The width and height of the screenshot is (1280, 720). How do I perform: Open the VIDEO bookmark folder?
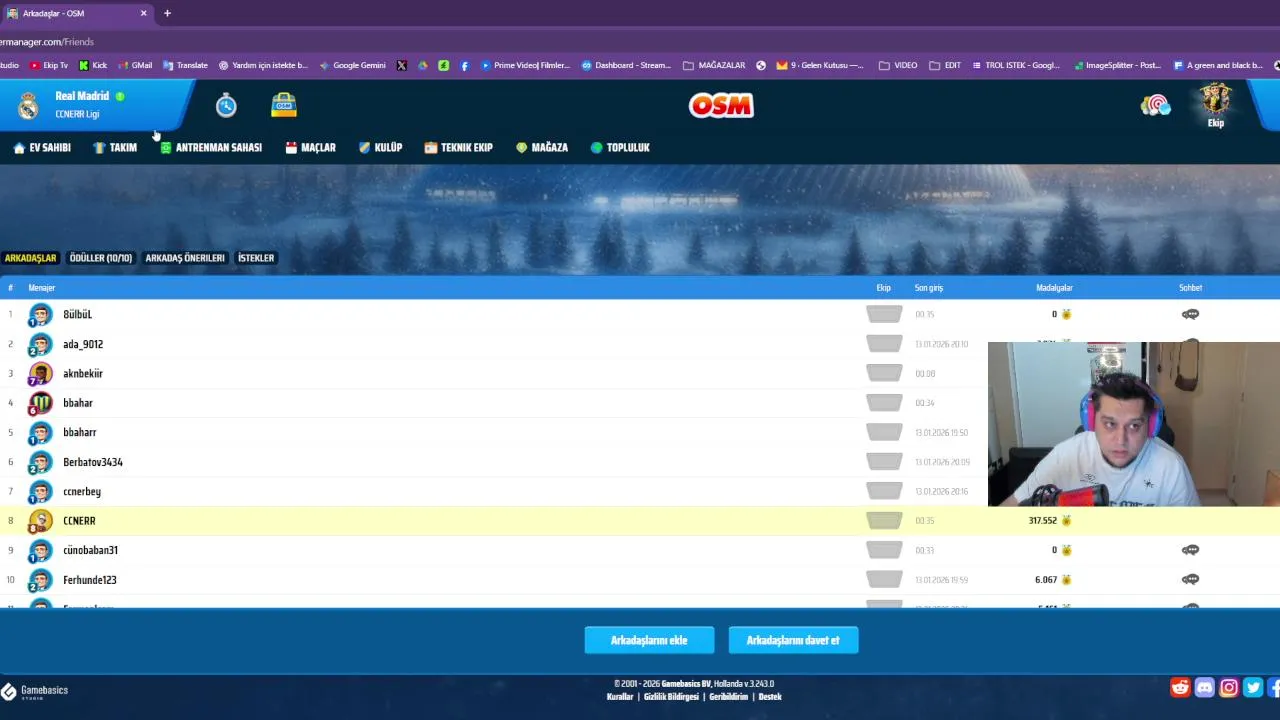[898, 65]
